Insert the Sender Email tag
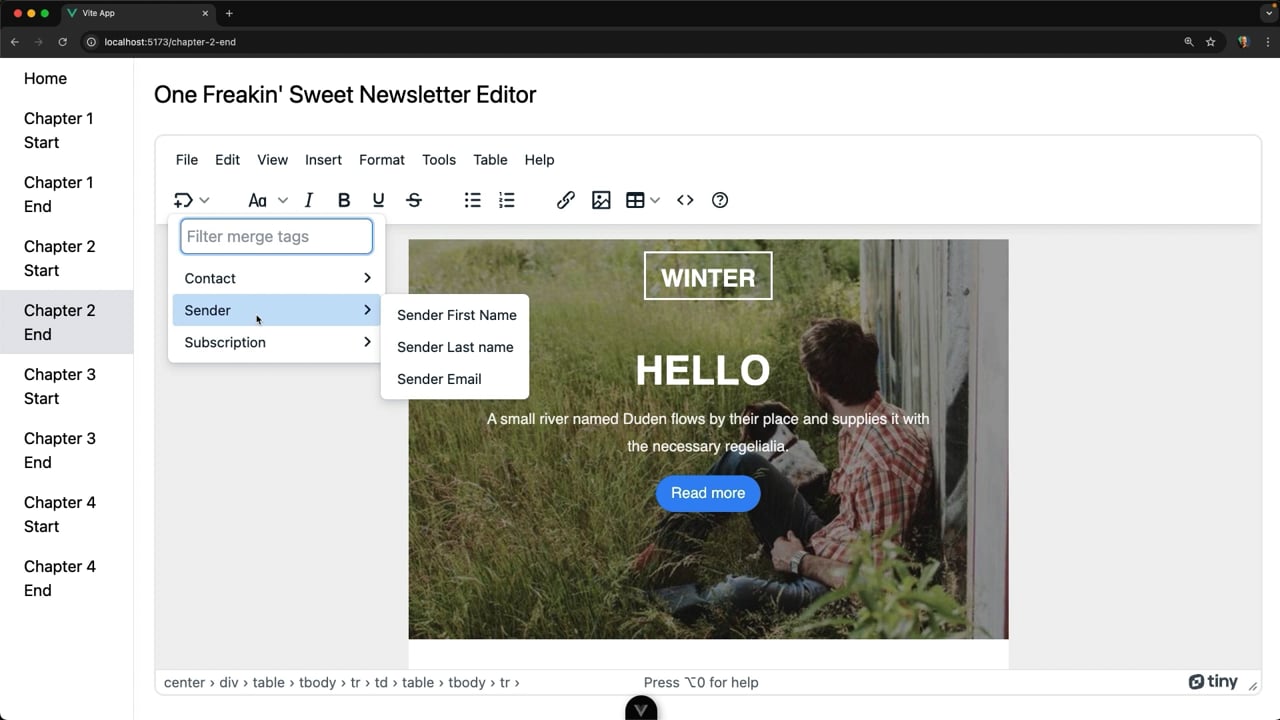Viewport: 1280px width, 720px height. [x=455, y=379]
